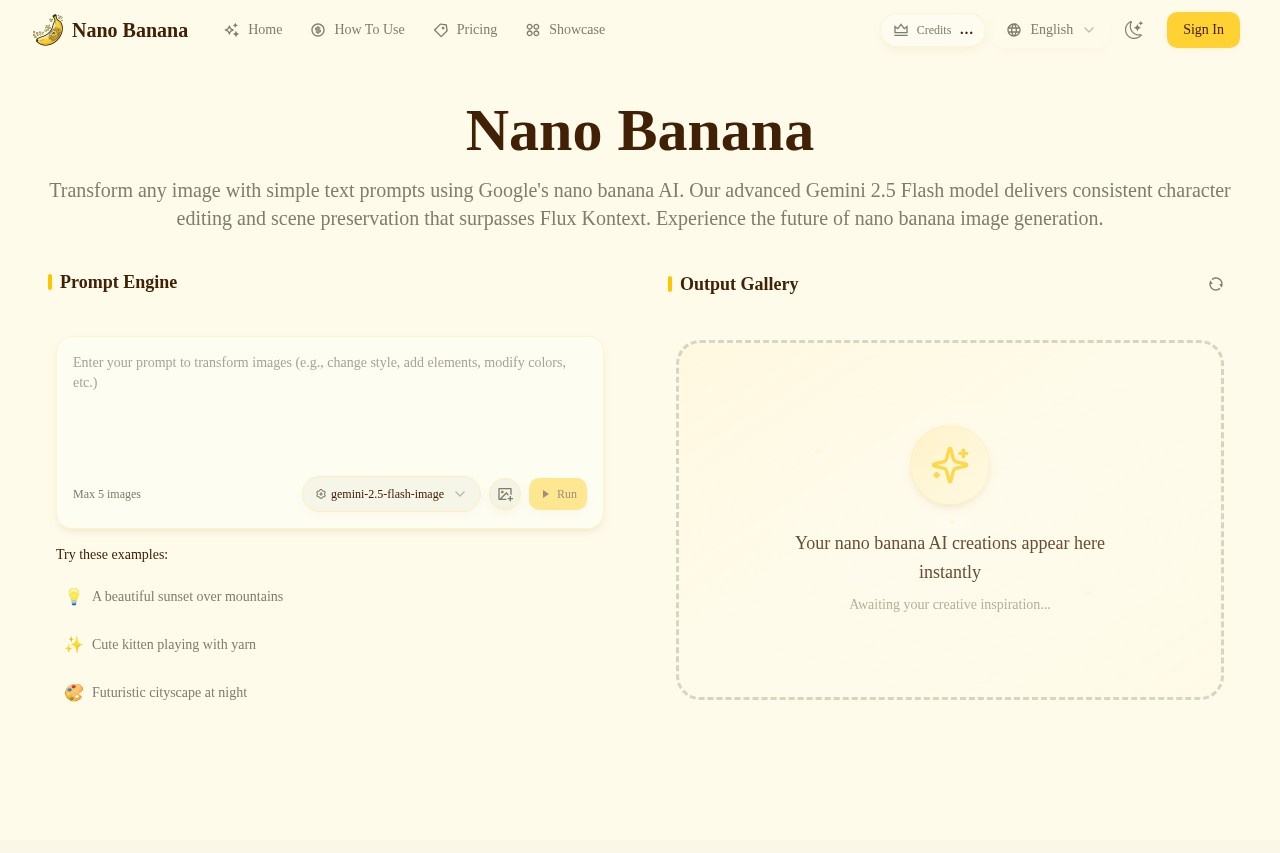Click the ellipsis inside the Credits pill
This screenshot has height=853, width=1280.
click(x=966, y=30)
